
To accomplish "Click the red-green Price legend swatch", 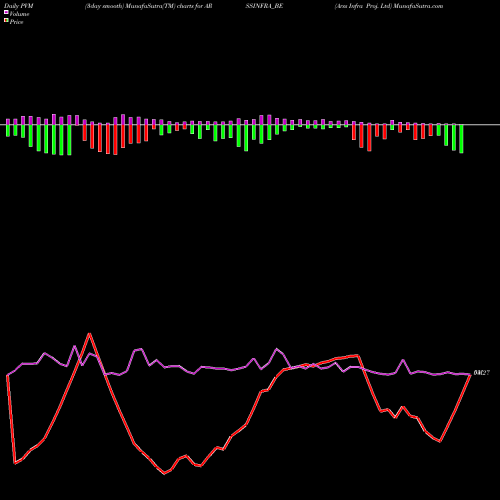I will click(6, 21).
